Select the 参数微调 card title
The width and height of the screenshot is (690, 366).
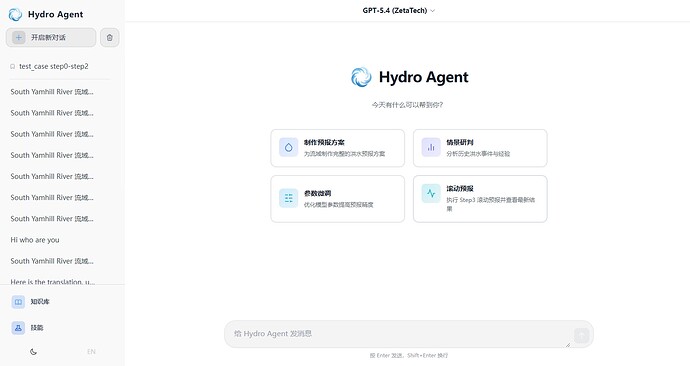click(317, 193)
